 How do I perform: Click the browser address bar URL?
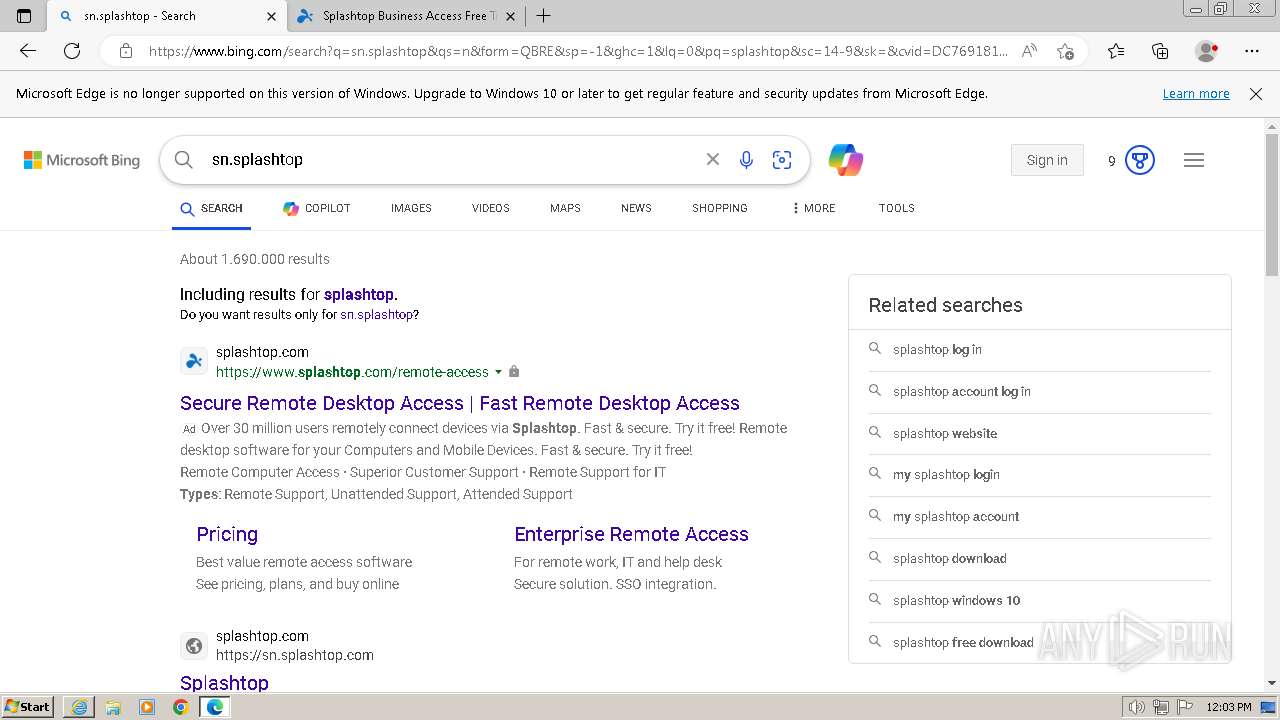(x=578, y=51)
